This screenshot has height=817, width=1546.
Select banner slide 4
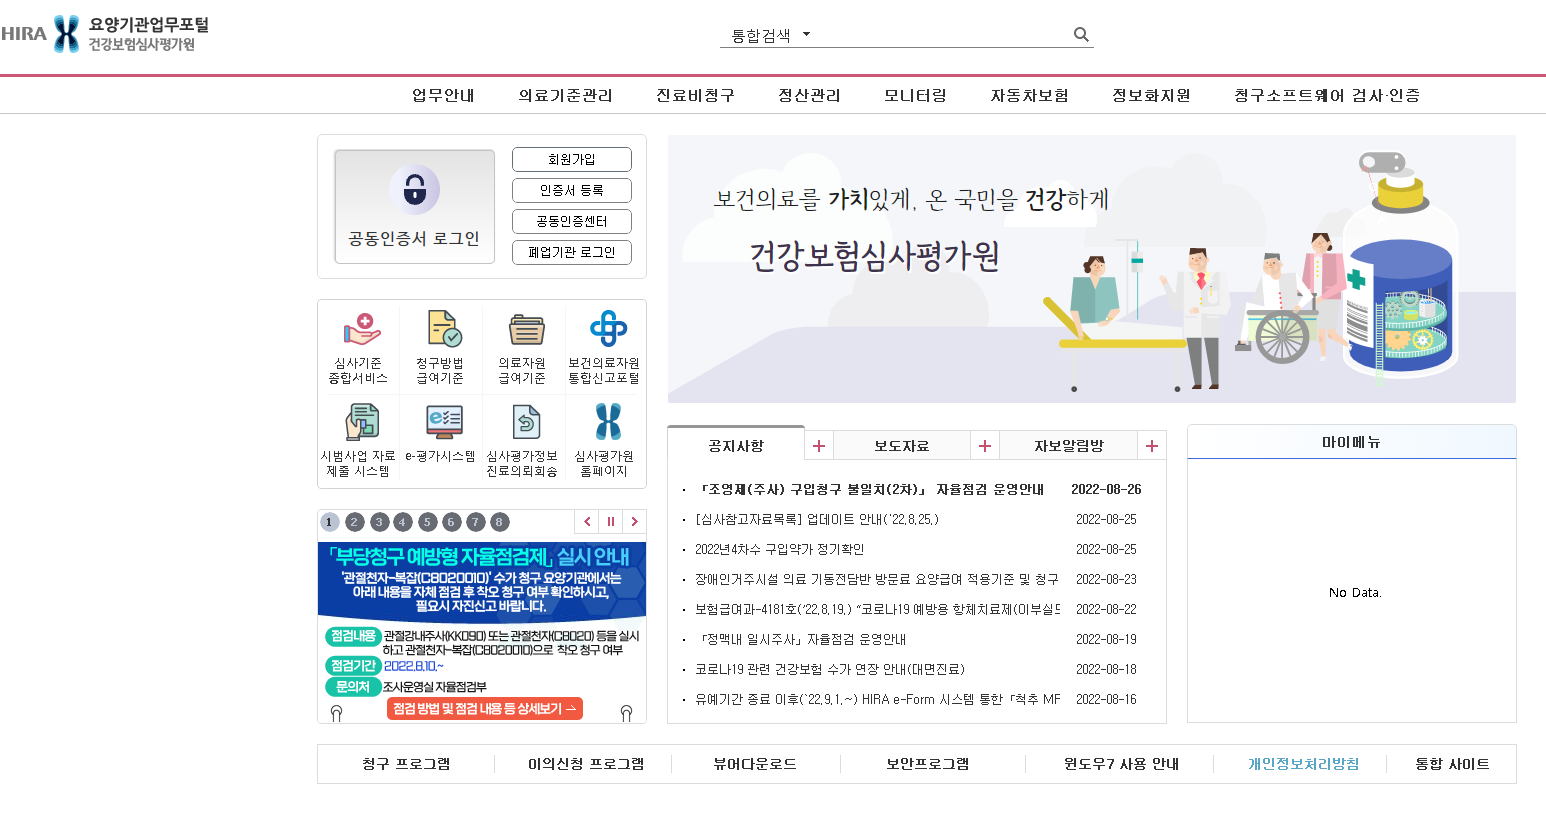403,522
